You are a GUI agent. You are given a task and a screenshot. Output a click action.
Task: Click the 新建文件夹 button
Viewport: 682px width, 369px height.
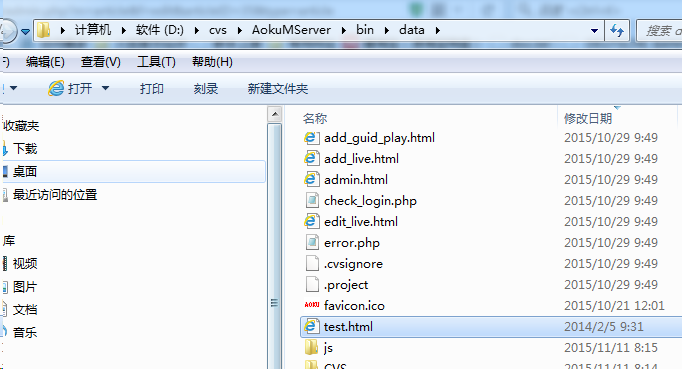[x=278, y=89]
